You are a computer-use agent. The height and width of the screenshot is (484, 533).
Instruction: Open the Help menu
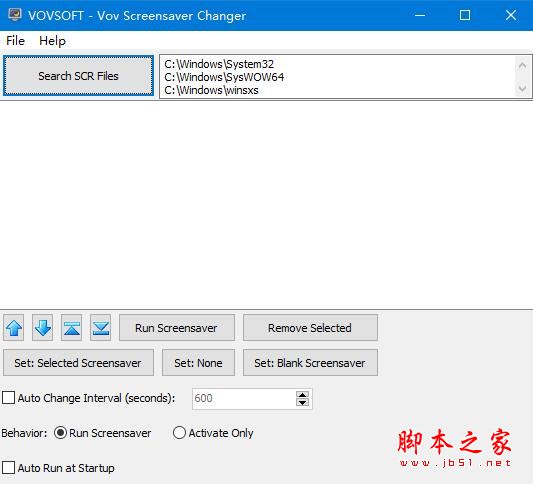tap(52, 41)
